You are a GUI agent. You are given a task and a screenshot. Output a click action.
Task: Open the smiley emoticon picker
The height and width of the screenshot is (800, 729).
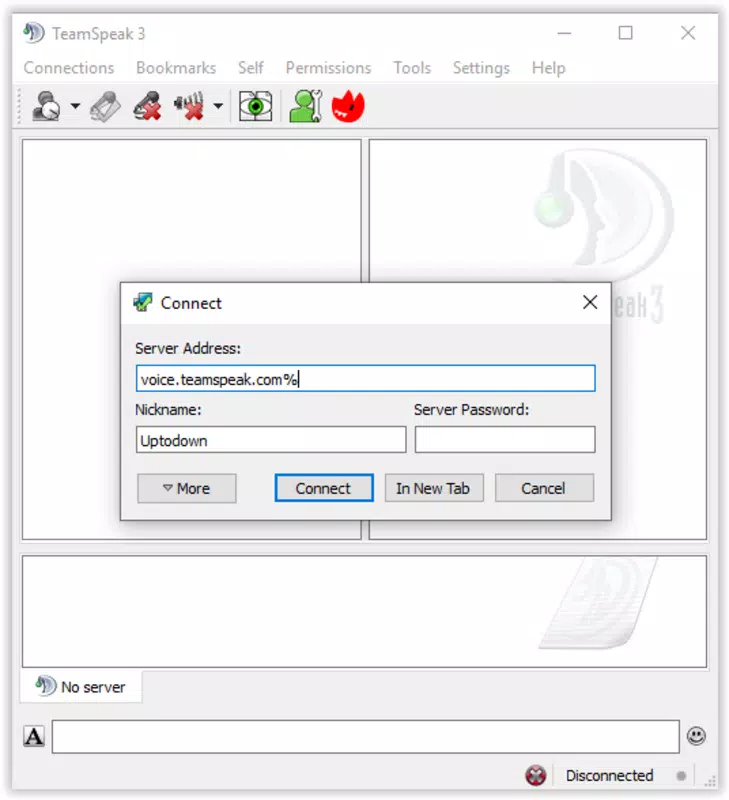click(696, 736)
